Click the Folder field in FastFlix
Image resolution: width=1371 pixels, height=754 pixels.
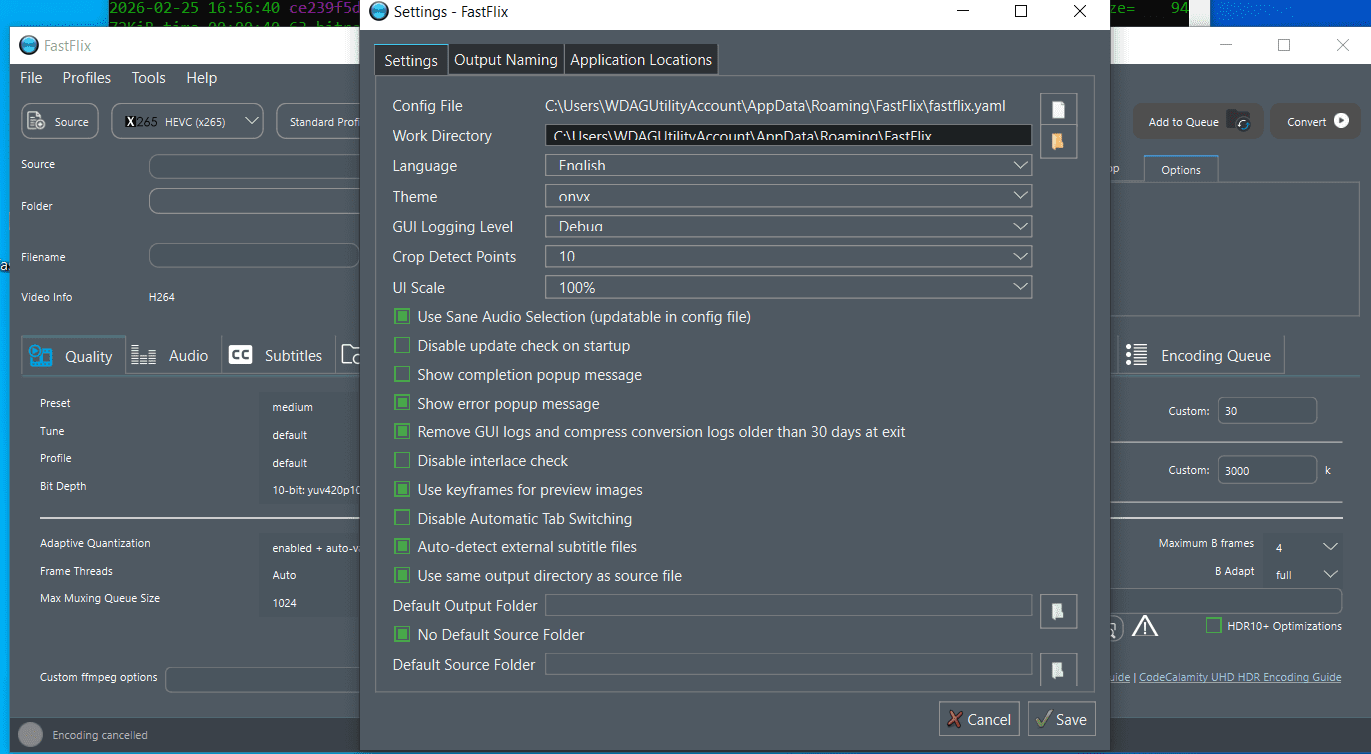point(254,202)
